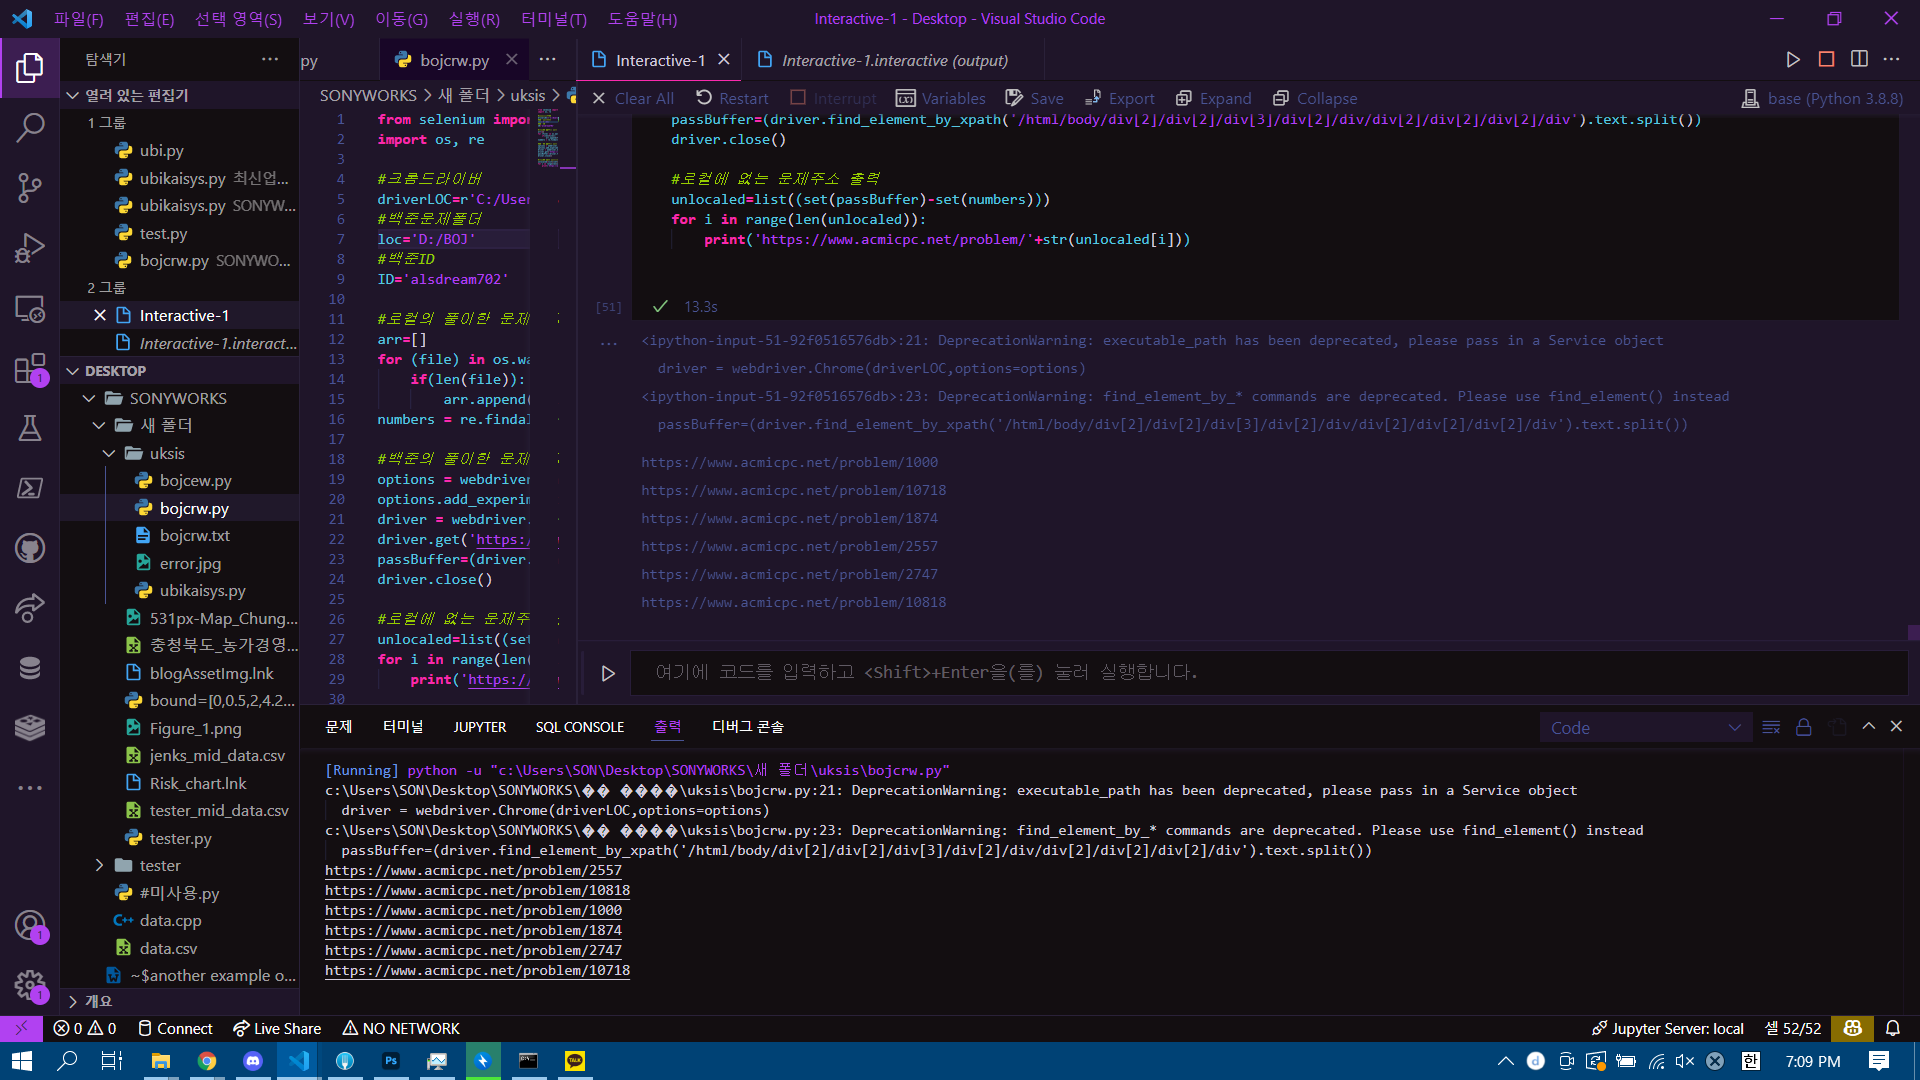Switch to the bojcrw.py editor tab
Screen dimensions: 1920x1080
(455, 60)
